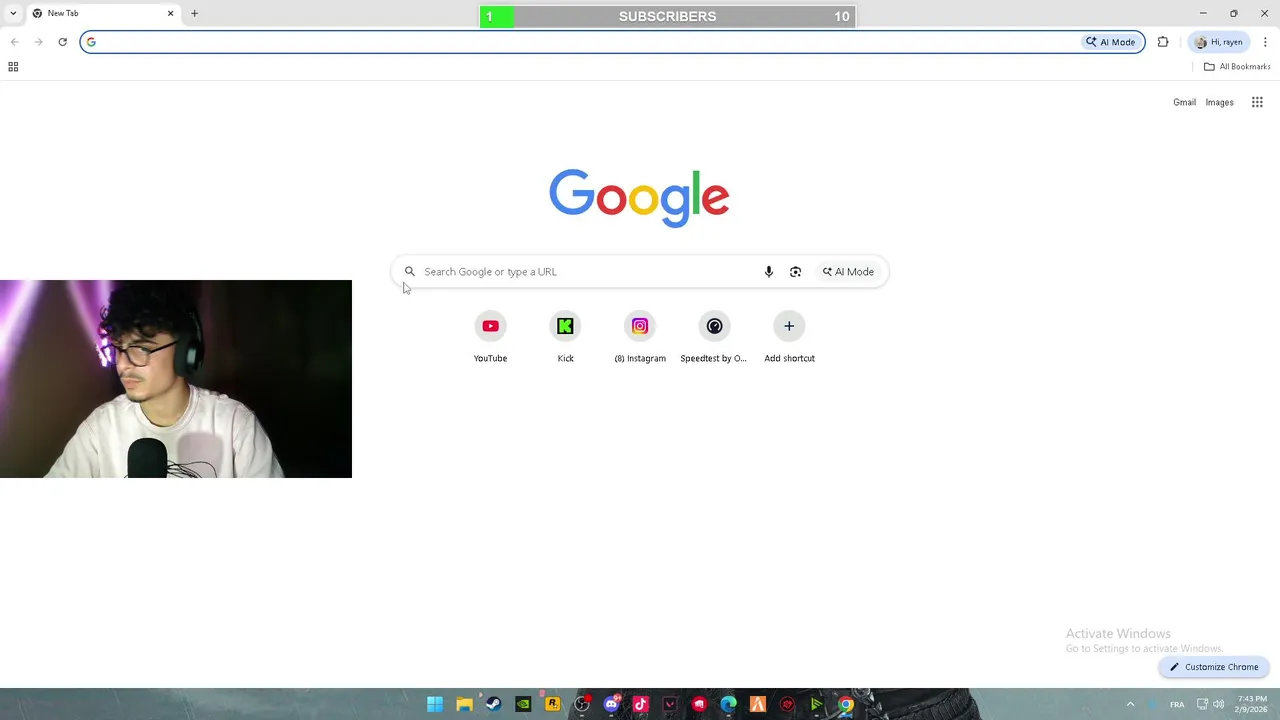Start voice search with microphone icon
The image size is (1280, 720).
point(768,272)
